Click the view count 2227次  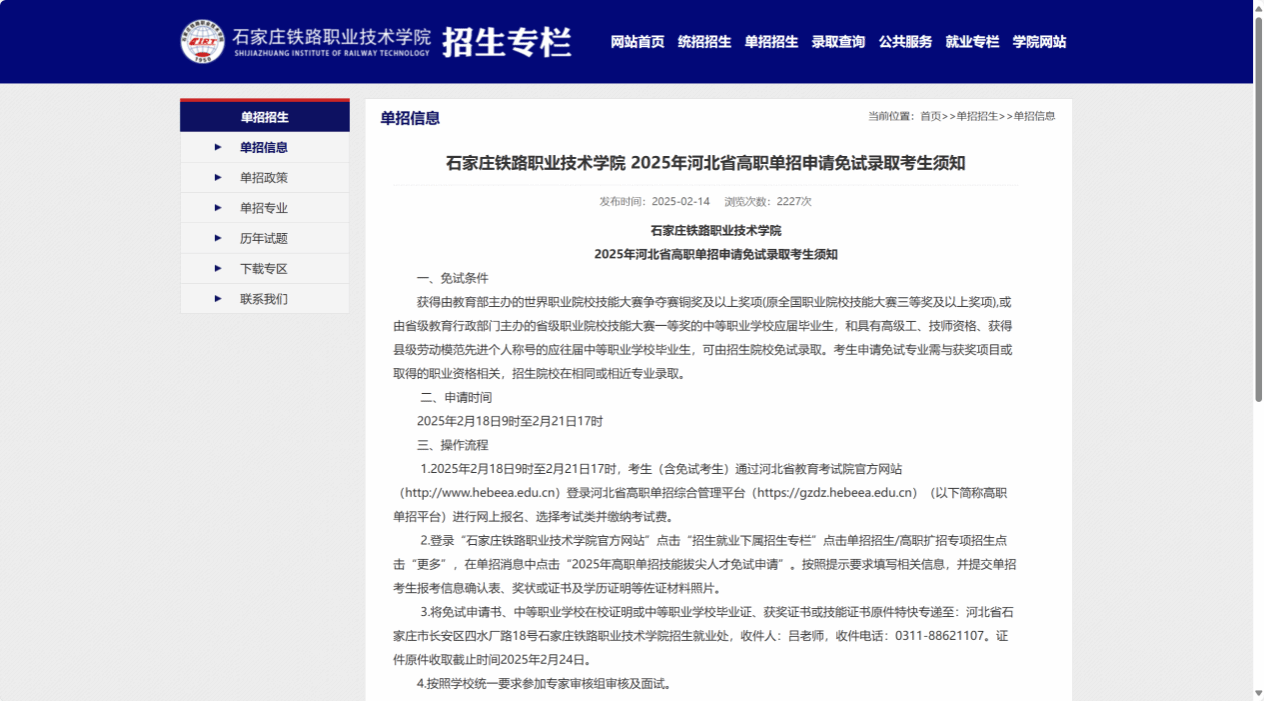(794, 201)
